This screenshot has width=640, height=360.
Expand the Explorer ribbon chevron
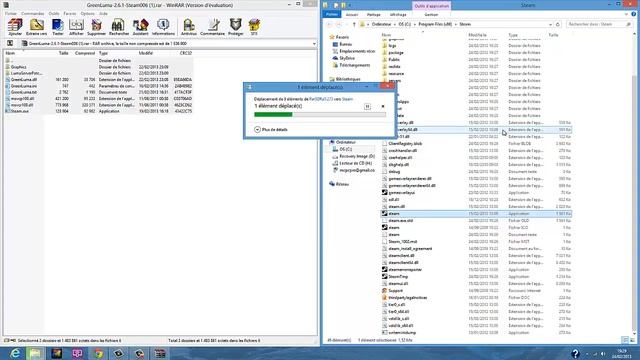point(627,14)
